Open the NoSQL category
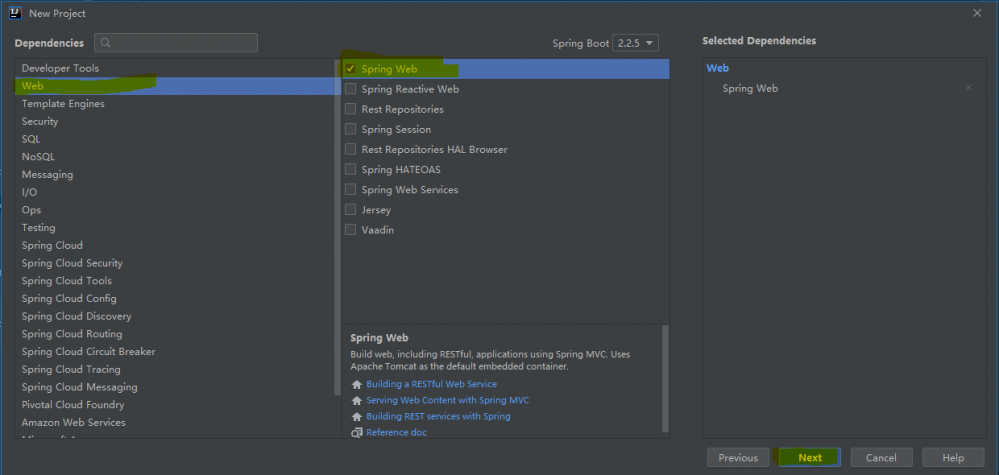Viewport: 999px width, 475px height. (x=177, y=157)
